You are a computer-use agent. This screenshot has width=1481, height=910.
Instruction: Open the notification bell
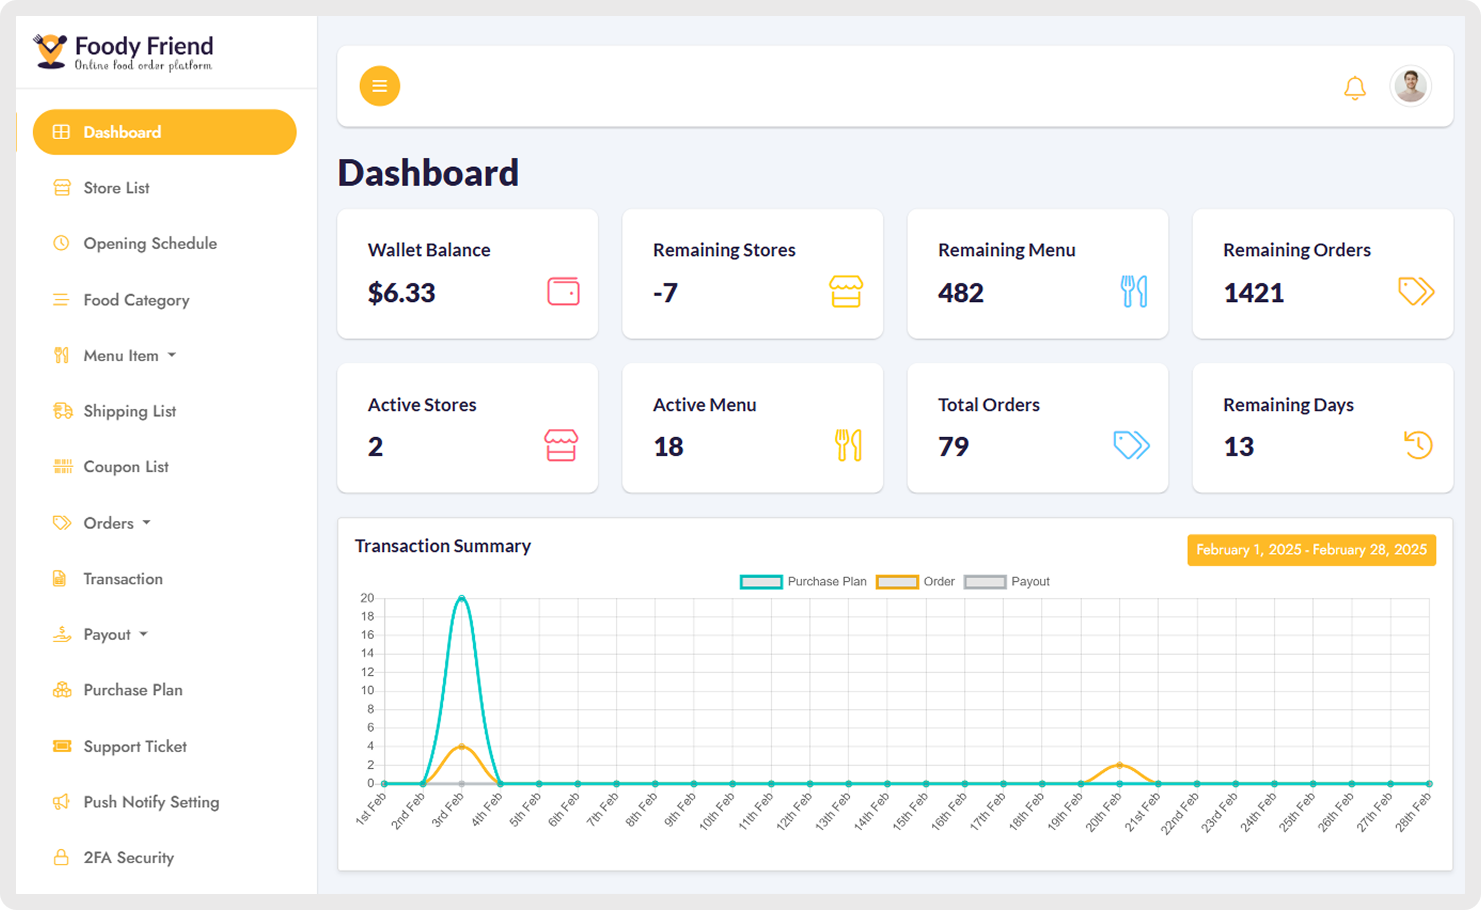1355,88
